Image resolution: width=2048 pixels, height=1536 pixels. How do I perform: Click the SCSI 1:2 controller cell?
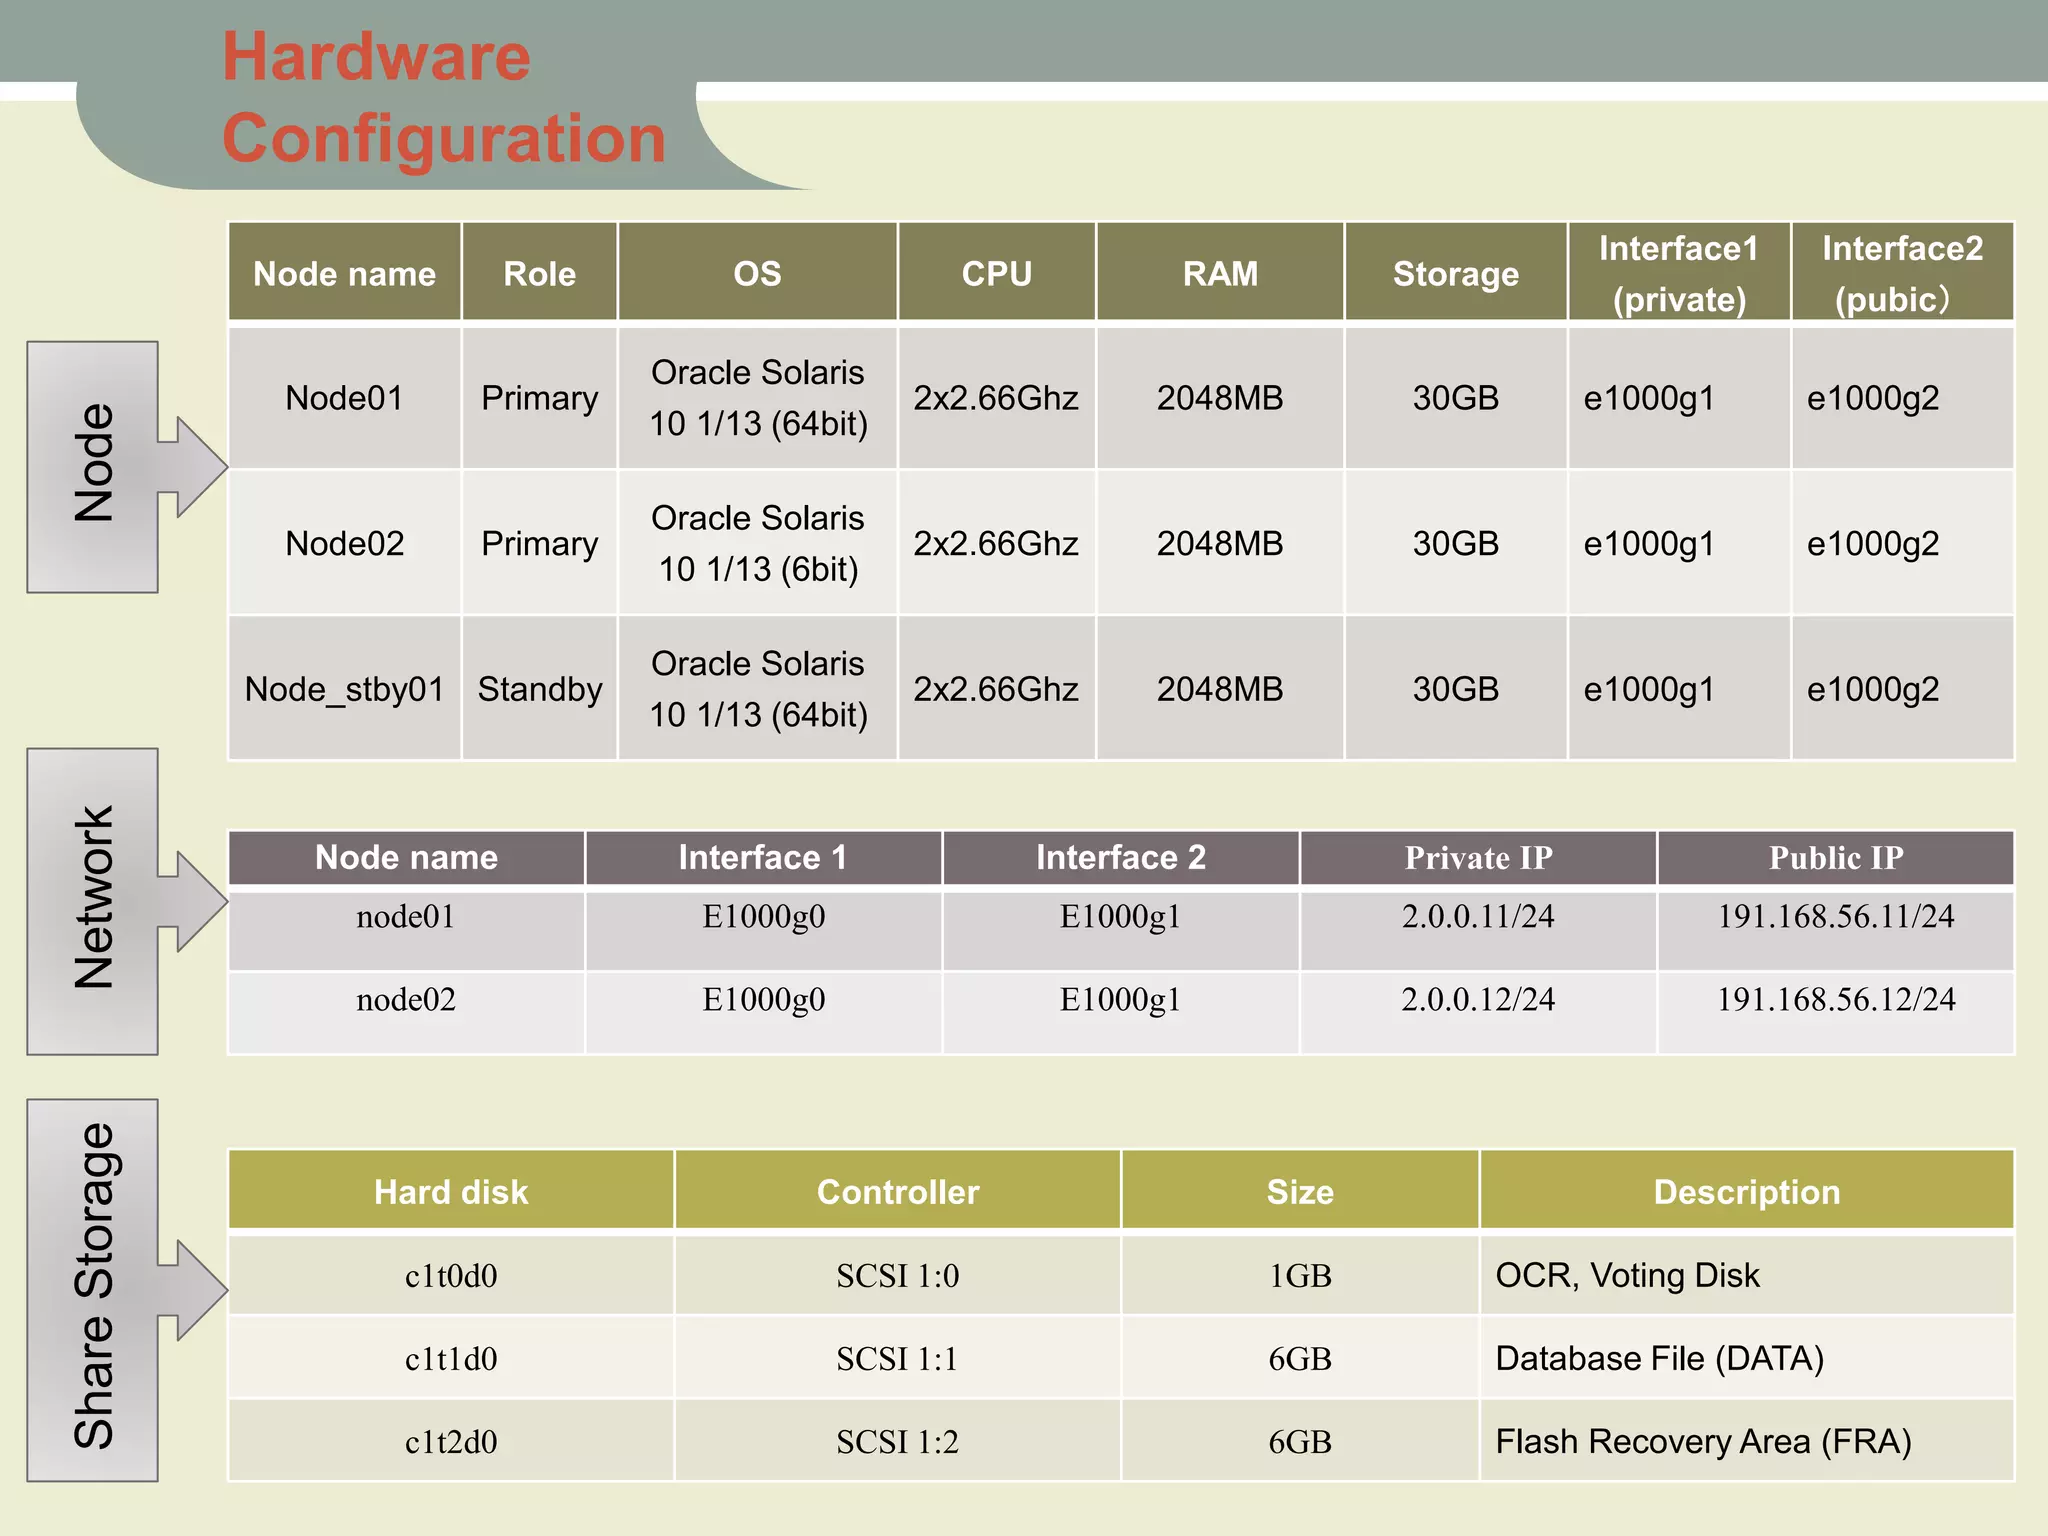898,1441
